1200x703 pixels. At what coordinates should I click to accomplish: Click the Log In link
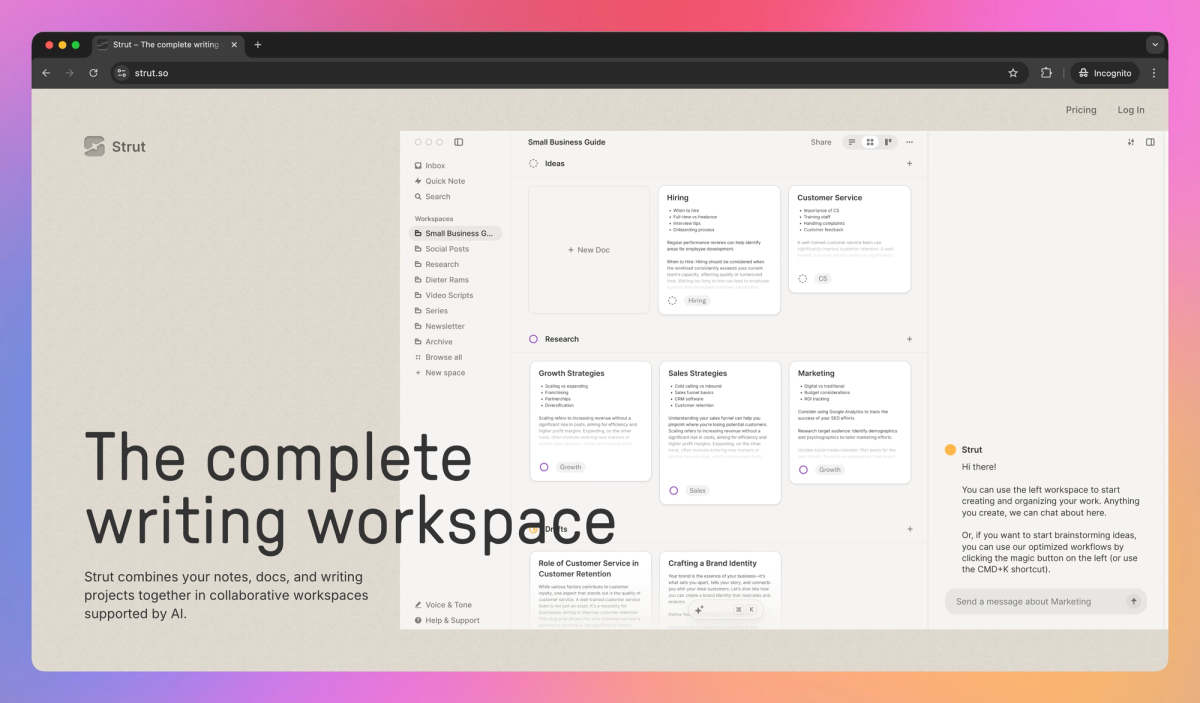[x=1131, y=110]
